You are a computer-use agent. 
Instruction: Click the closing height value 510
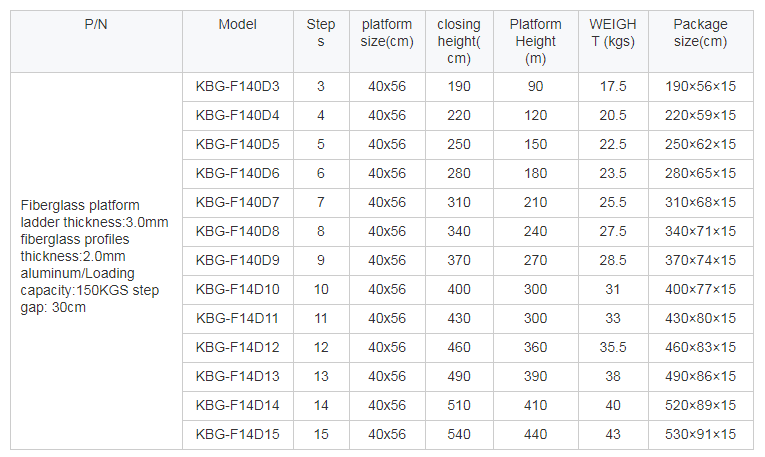[x=459, y=406]
